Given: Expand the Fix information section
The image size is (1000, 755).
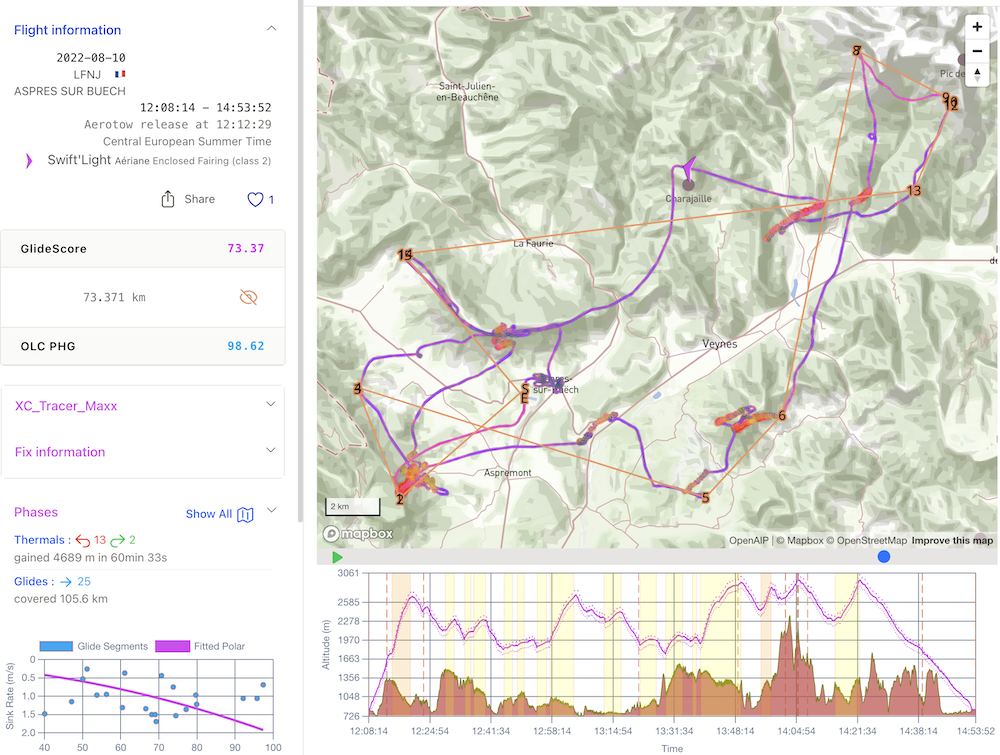Looking at the screenshot, I should (271, 451).
